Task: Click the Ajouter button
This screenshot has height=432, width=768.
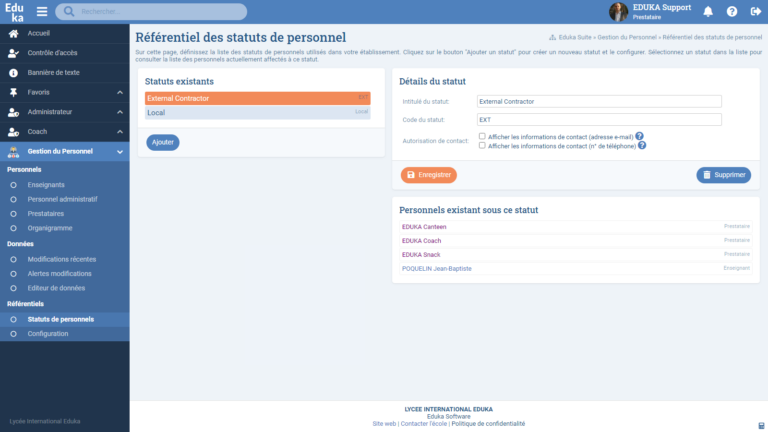Action: pos(163,142)
